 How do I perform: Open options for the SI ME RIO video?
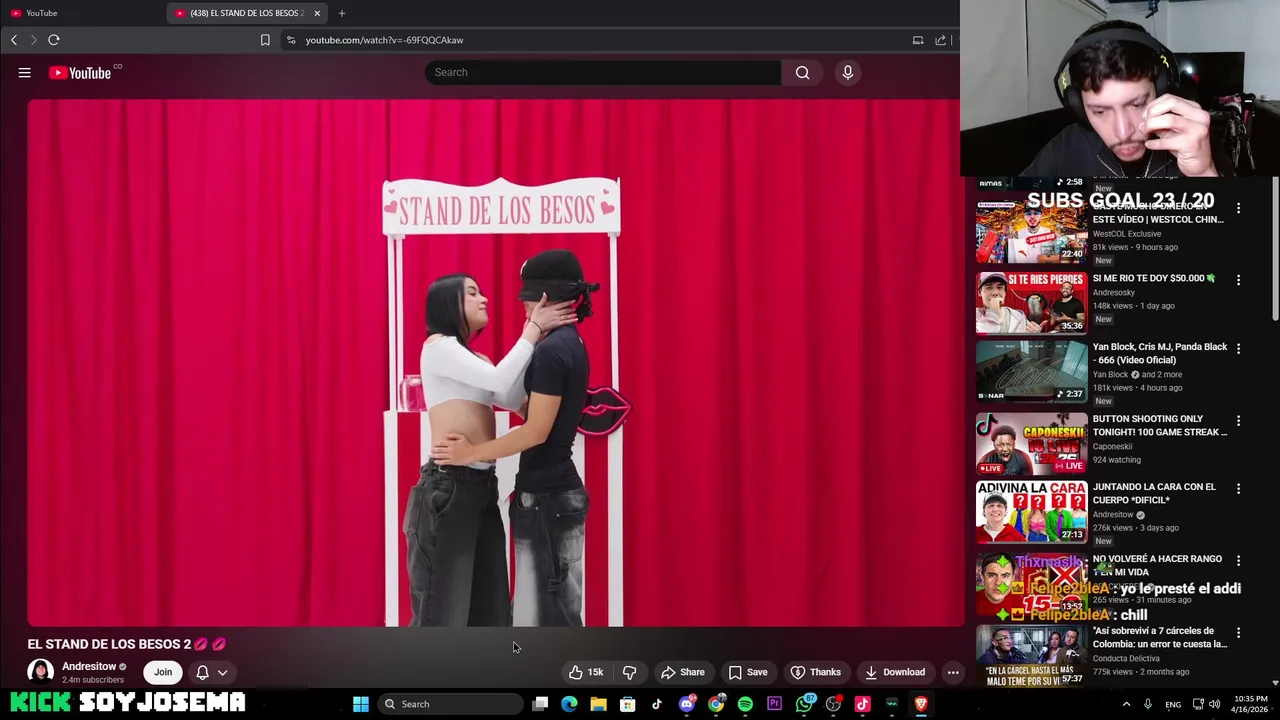[1238, 279]
